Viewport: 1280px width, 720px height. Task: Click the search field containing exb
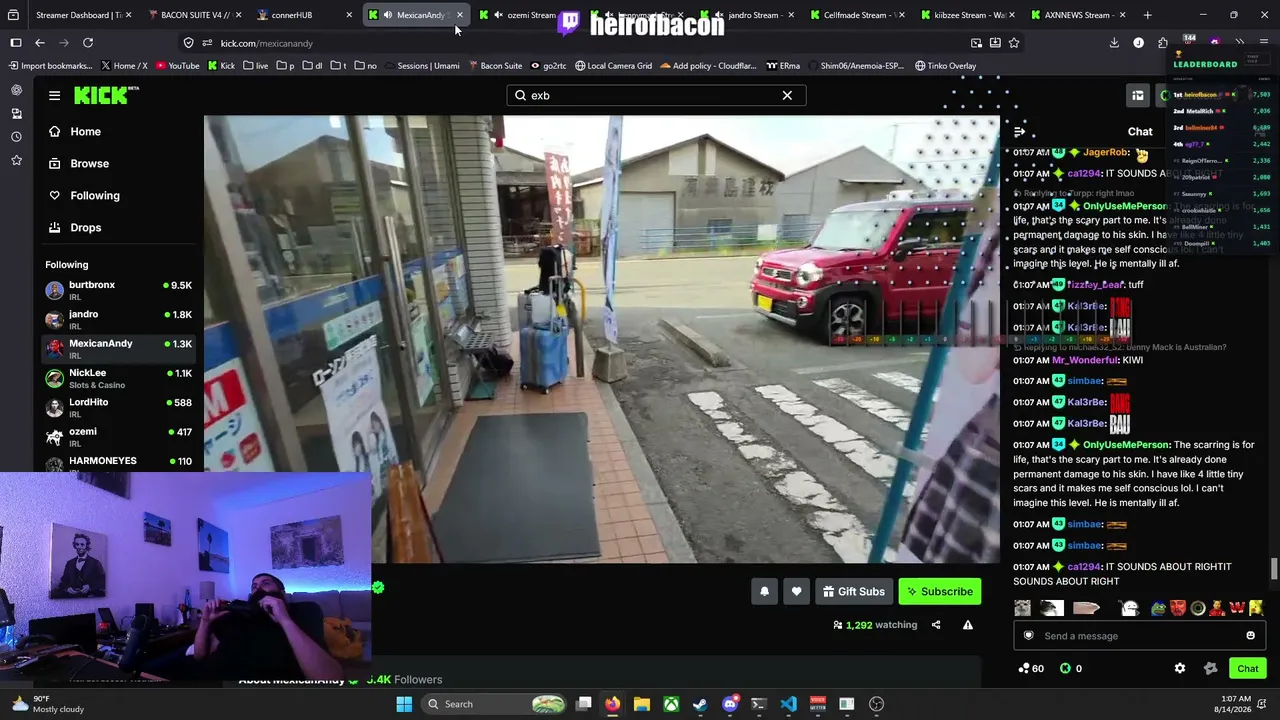(x=655, y=95)
